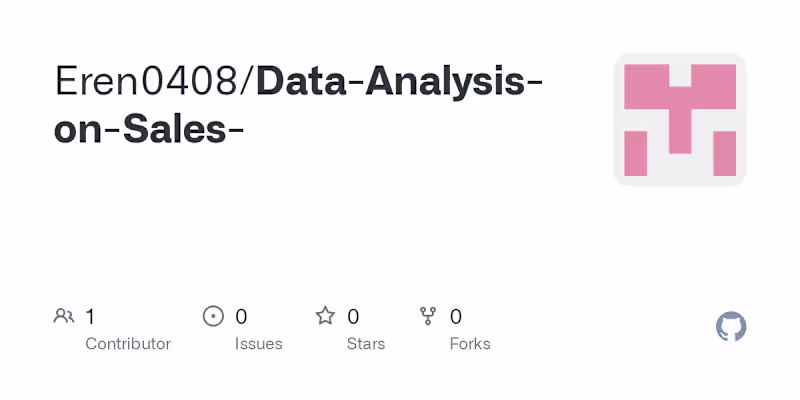Viewport: 800px width, 400px height.
Task: Click the "0" count beside the fork icon
Action: 456,317
